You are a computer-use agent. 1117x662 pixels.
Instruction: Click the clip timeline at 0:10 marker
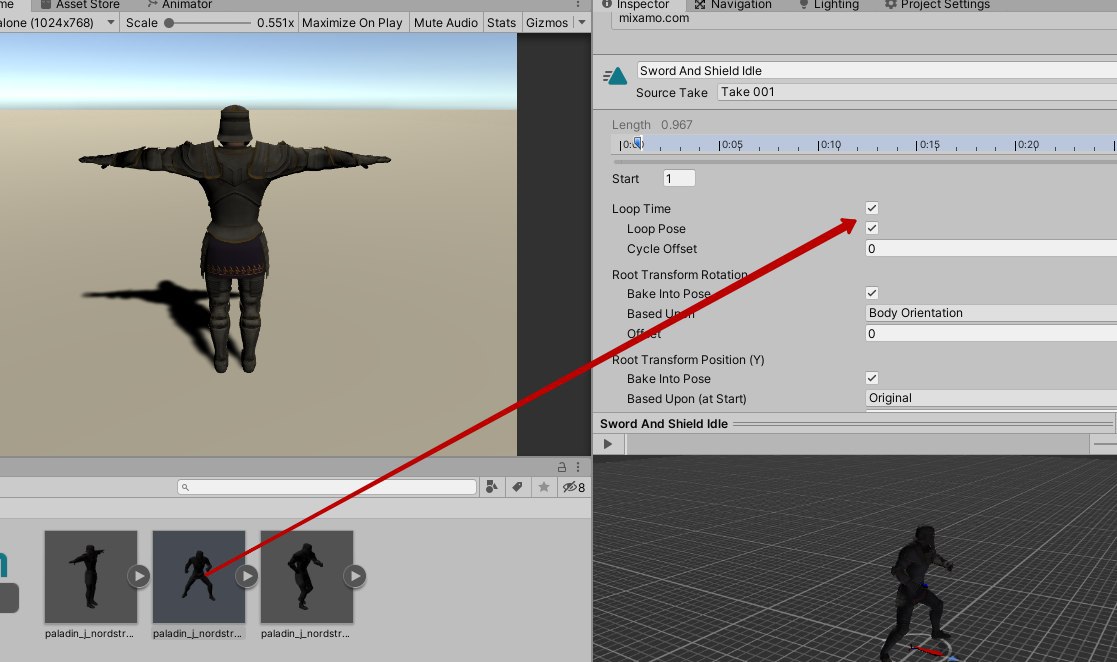[x=829, y=145]
